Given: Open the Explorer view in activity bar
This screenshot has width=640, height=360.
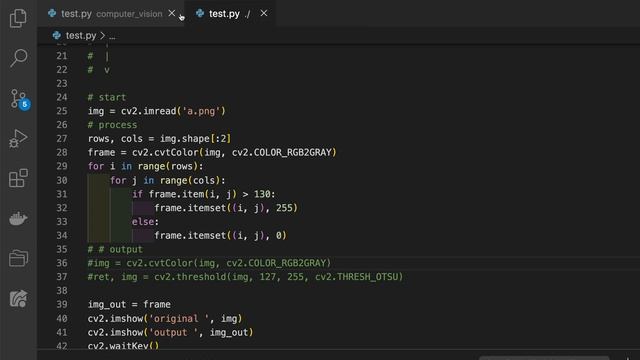Looking at the screenshot, I should (18, 18).
